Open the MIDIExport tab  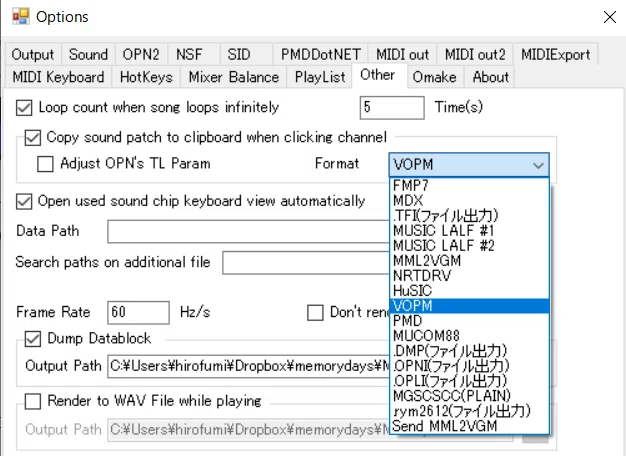[x=555, y=54]
